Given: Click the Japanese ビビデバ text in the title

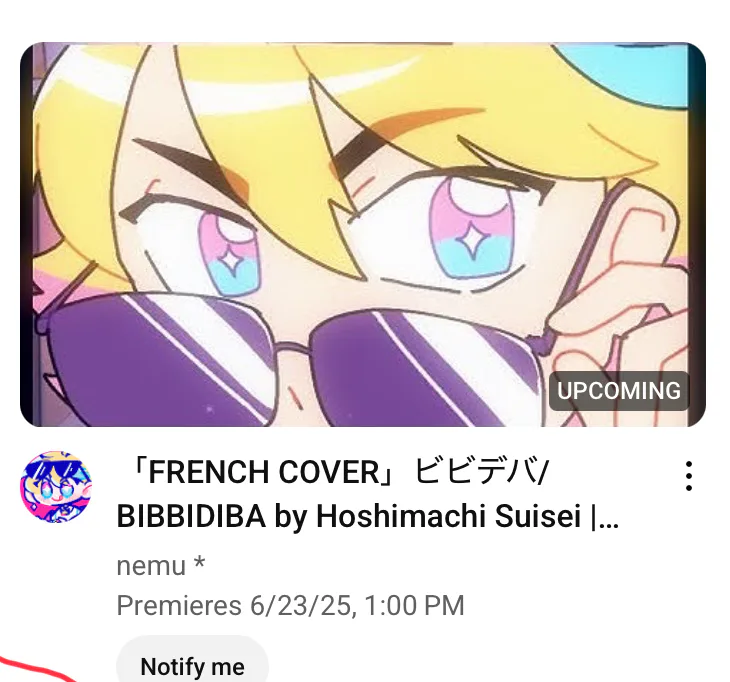Looking at the screenshot, I should 479,471.
